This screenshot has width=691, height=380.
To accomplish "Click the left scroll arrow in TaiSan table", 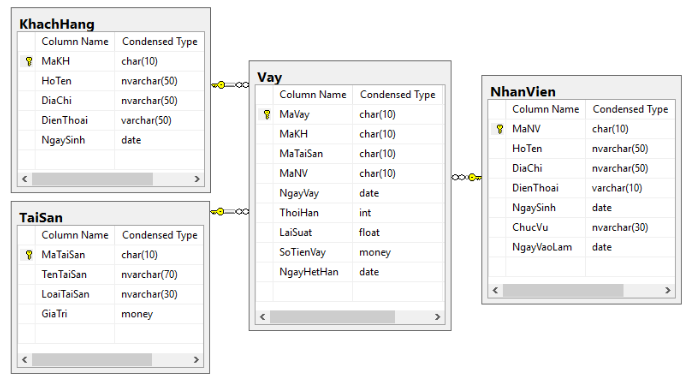I will pos(25,360).
